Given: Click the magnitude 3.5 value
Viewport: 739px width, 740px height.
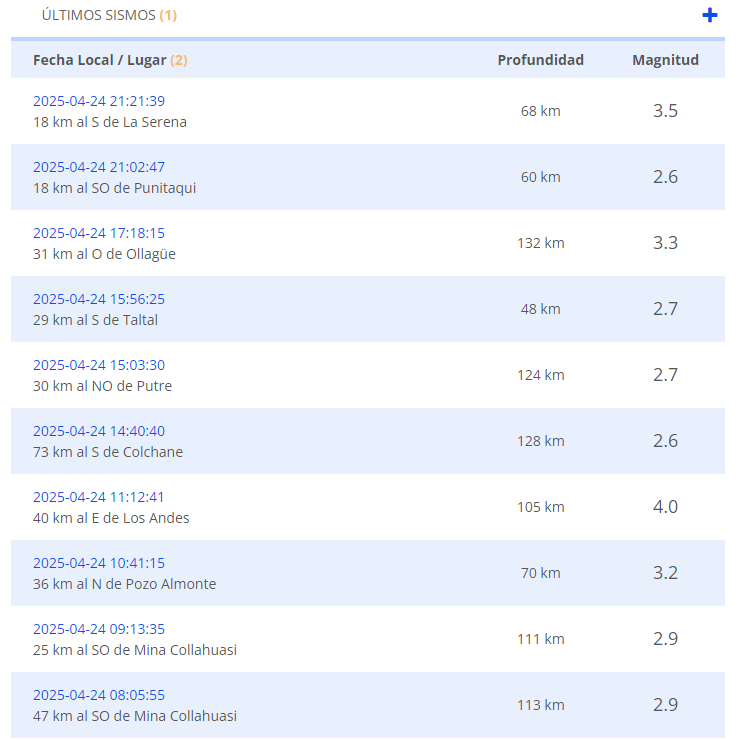Looking at the screenshot, I should [665, 111].
